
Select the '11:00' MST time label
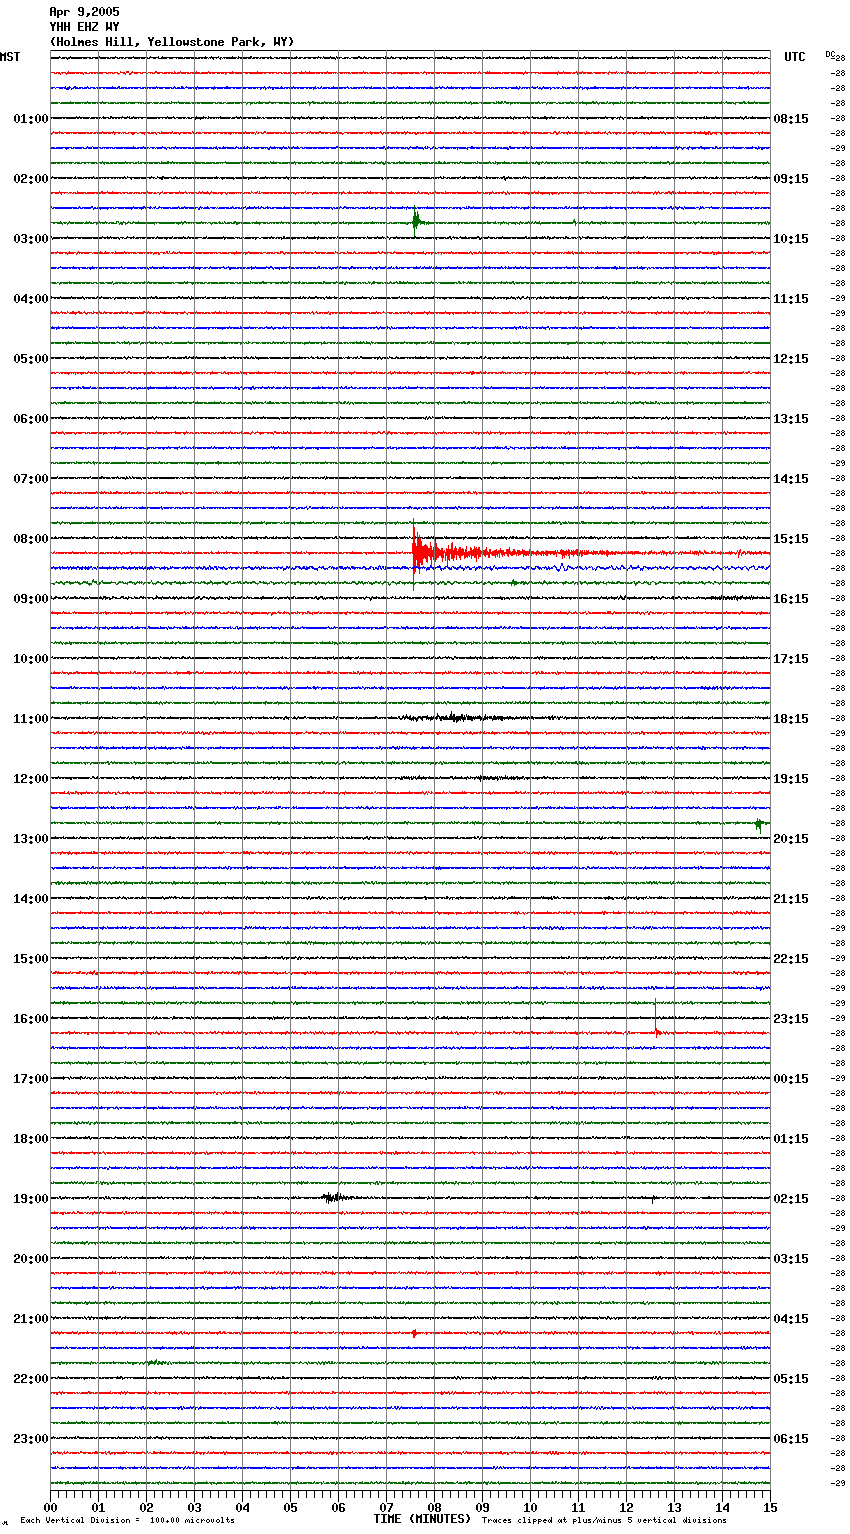click(30, 719)
